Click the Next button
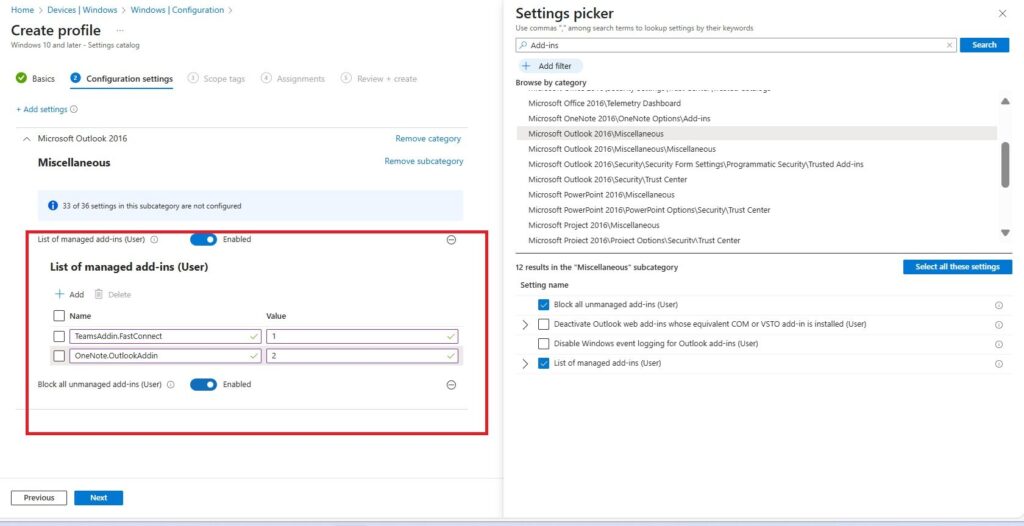The width and height of the screenshot is (1024, 526). [x=98, y=498]
